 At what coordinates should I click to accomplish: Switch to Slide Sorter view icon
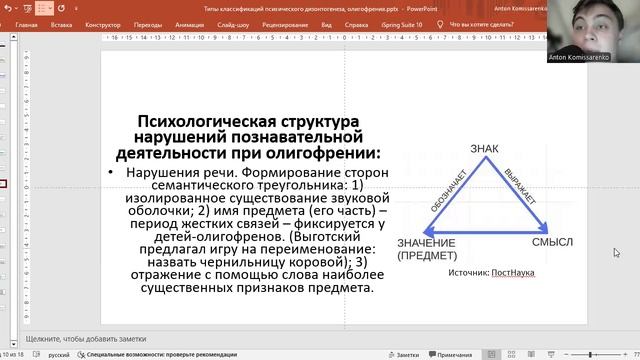pyautogui.click(x=511, y=354)
